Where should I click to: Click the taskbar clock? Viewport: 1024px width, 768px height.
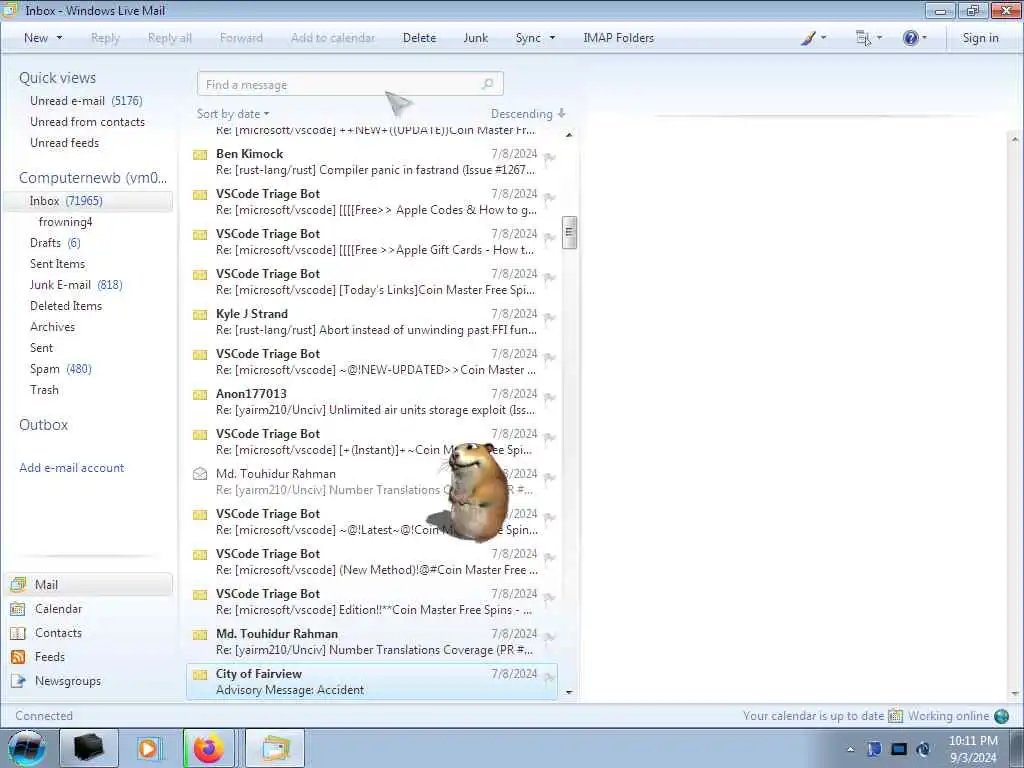pyautogui.click(x=973, y=749)
